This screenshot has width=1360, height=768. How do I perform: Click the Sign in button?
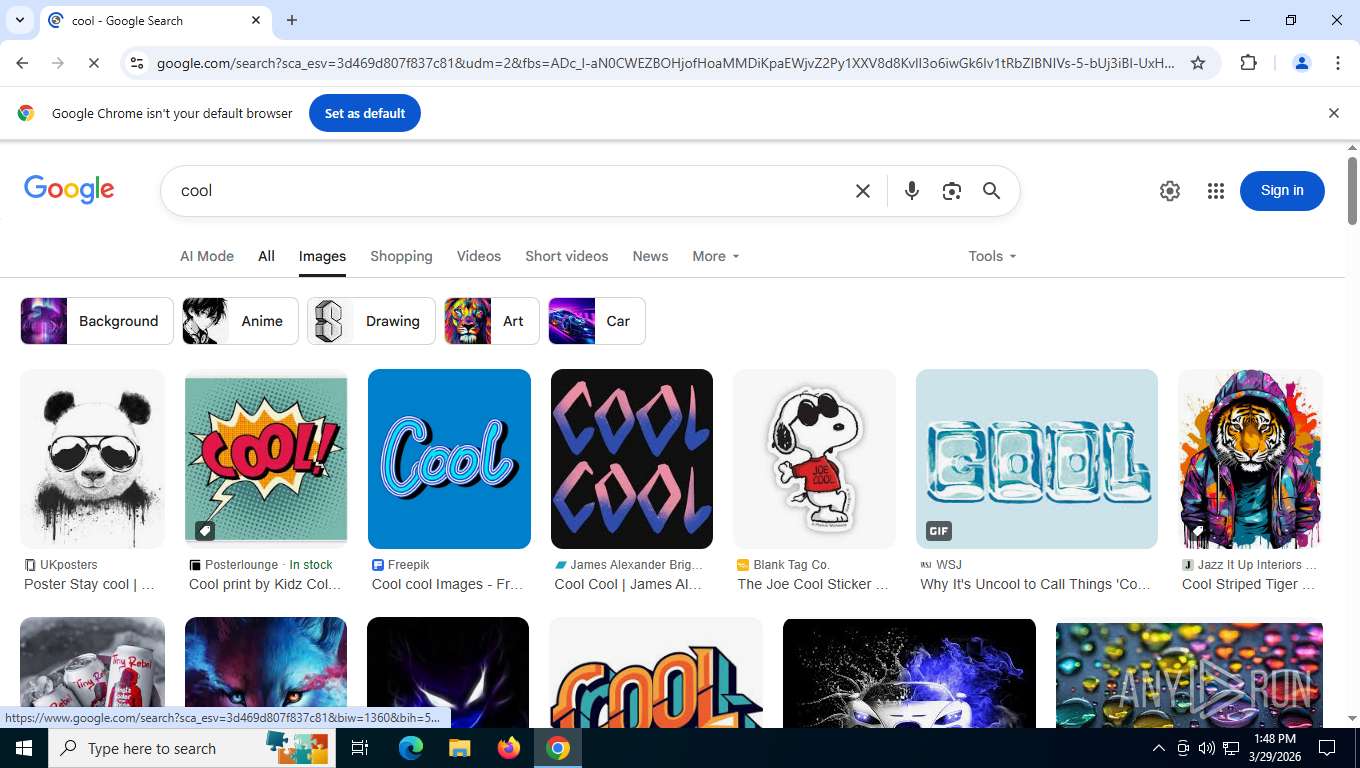pyautogui.click(x=1282, y=191)
